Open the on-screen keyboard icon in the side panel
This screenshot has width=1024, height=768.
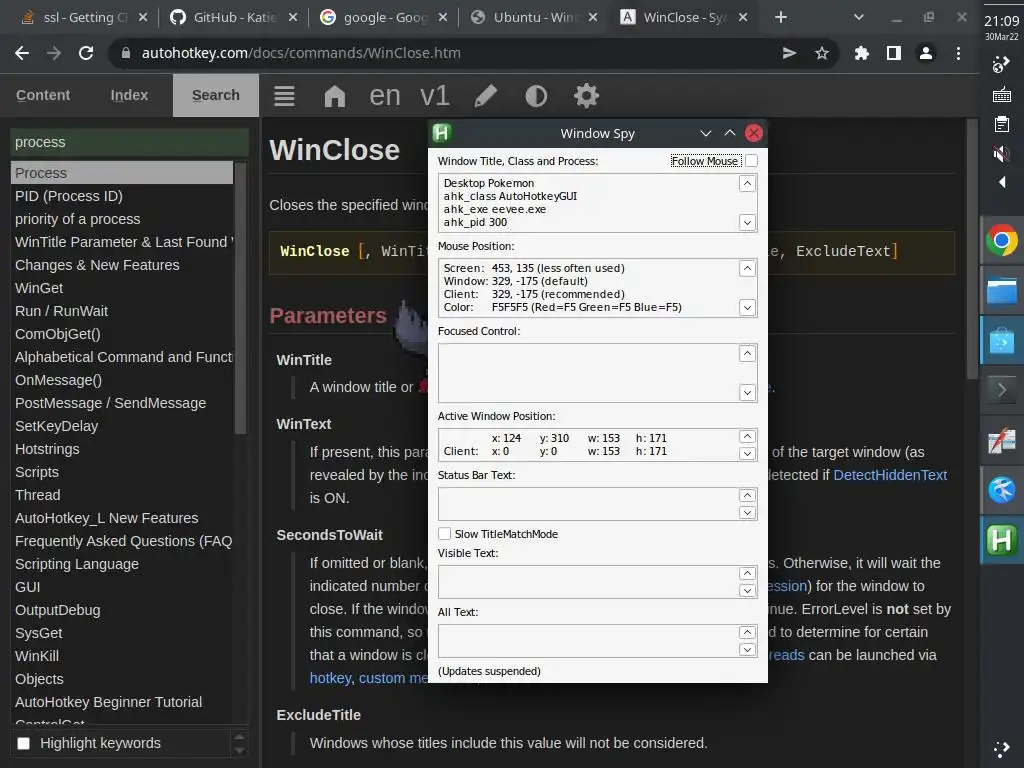[x=1001, y=95]
